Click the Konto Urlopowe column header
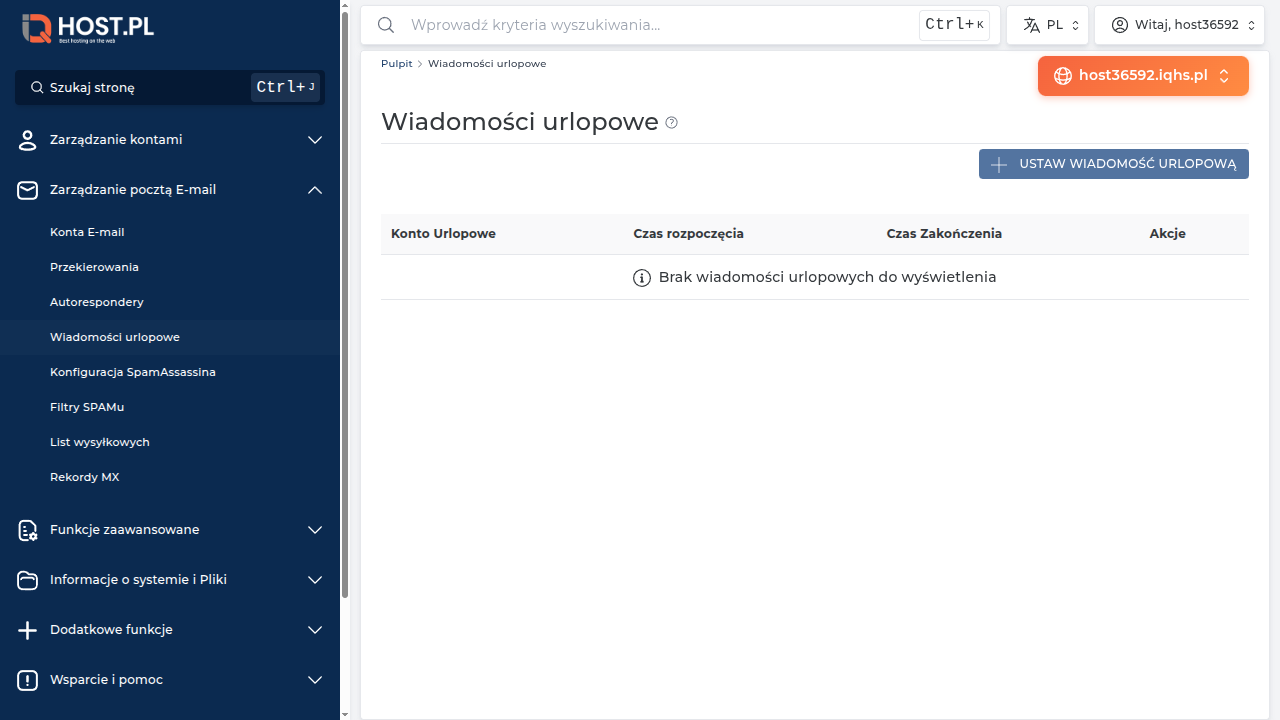Image resolution: width=1280 pixels, height=720 pixels. pyautogui.click(x=443, y=234)
